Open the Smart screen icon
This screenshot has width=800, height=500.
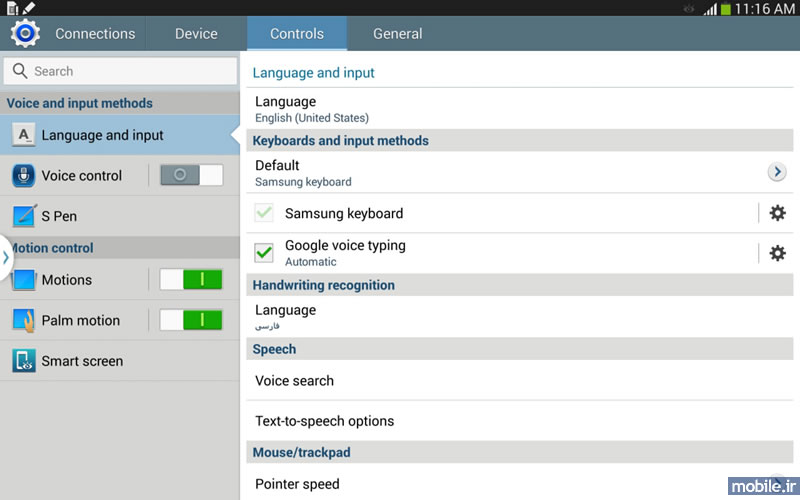[24, 361]
